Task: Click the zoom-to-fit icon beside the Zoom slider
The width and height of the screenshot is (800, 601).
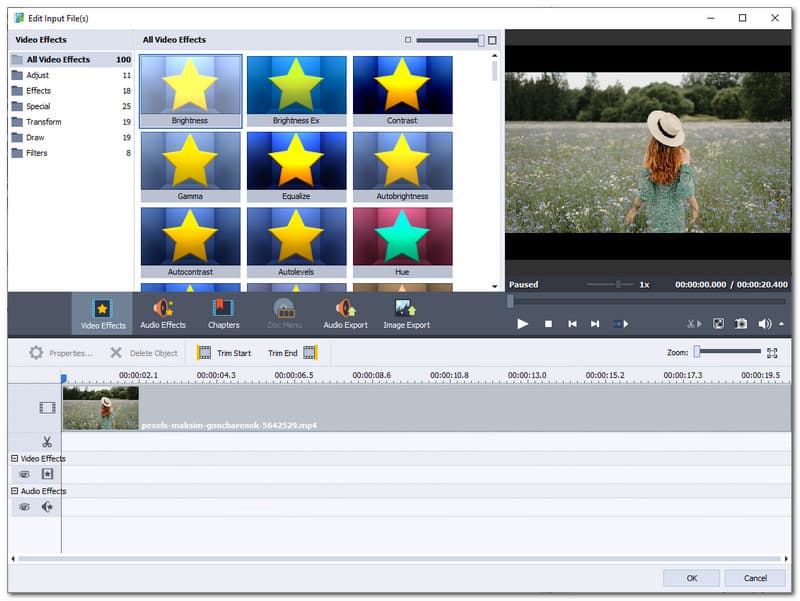Action: [x=772, y=352]
